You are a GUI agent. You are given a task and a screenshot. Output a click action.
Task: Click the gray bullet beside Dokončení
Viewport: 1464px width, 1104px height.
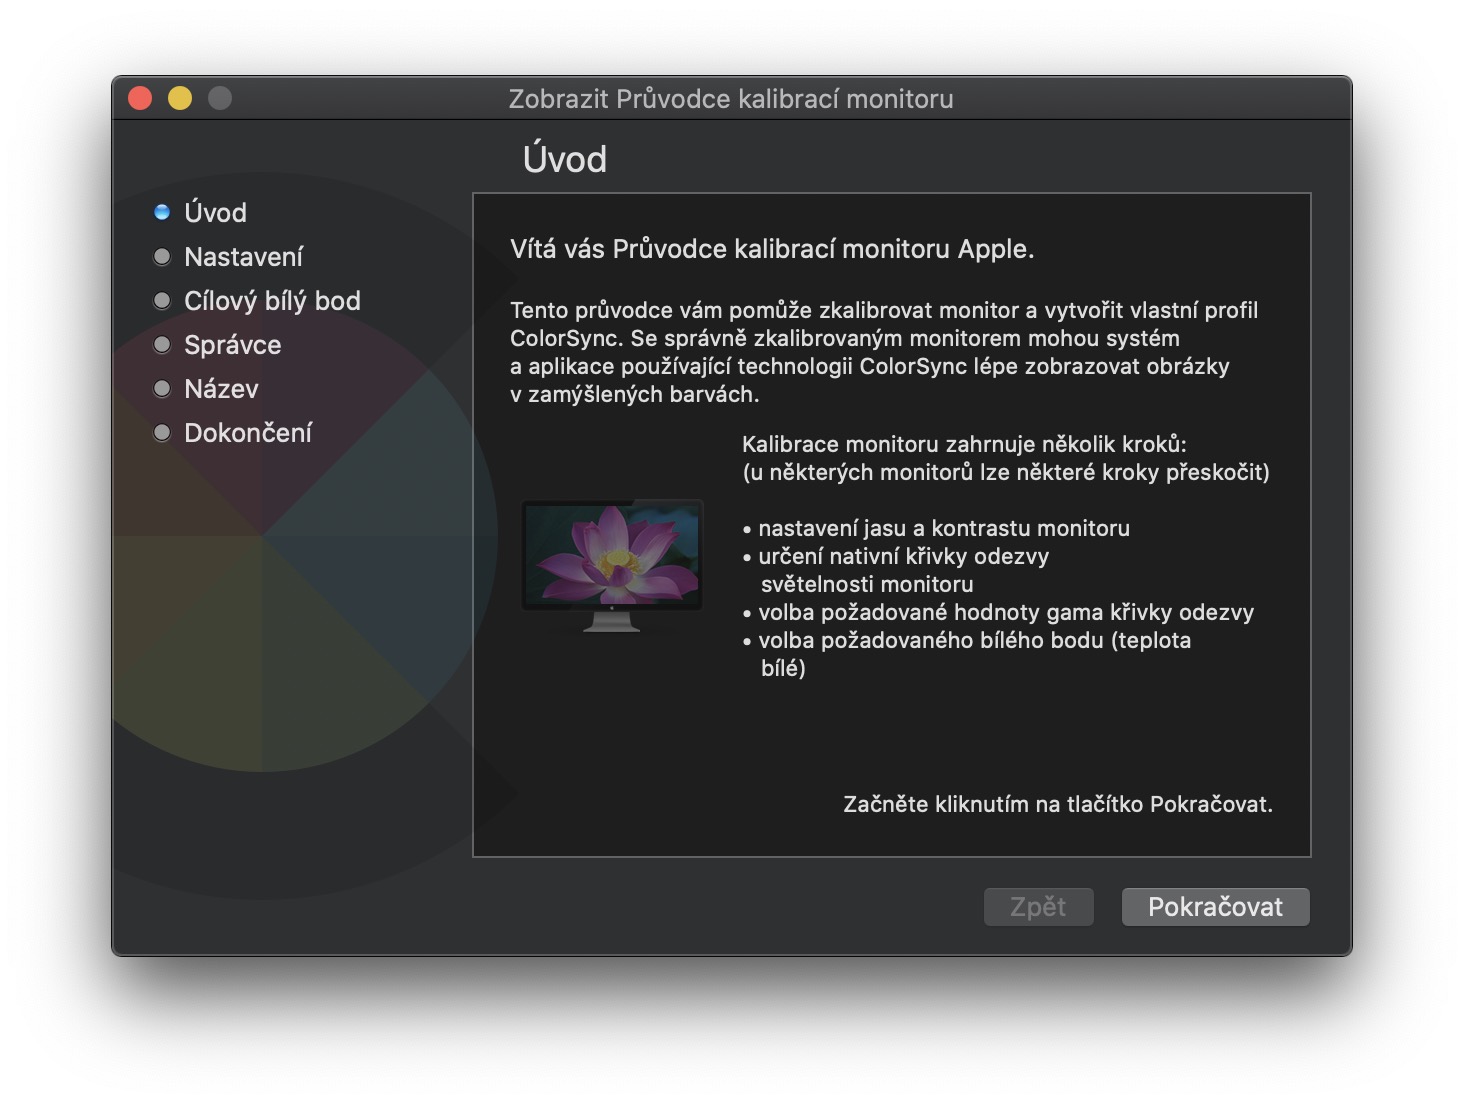pos(162,433)
